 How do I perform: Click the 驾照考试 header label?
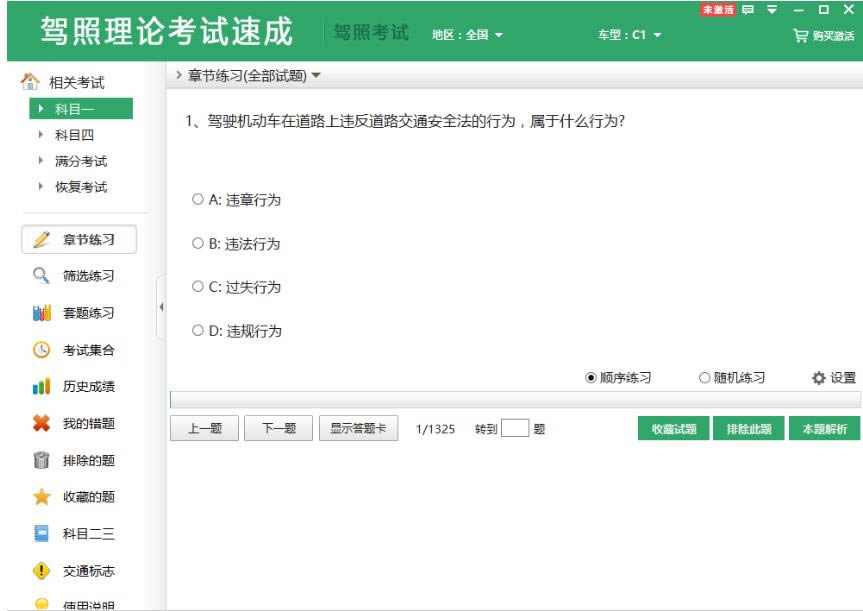[371, 32]
